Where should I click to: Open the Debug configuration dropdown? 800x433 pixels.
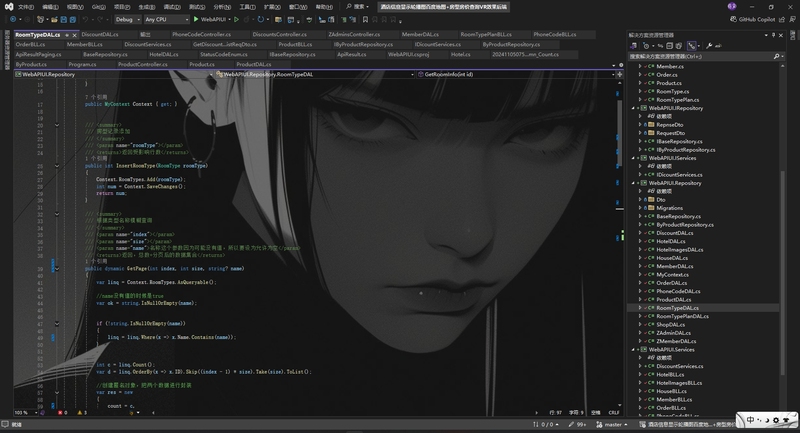pos(127,19)
